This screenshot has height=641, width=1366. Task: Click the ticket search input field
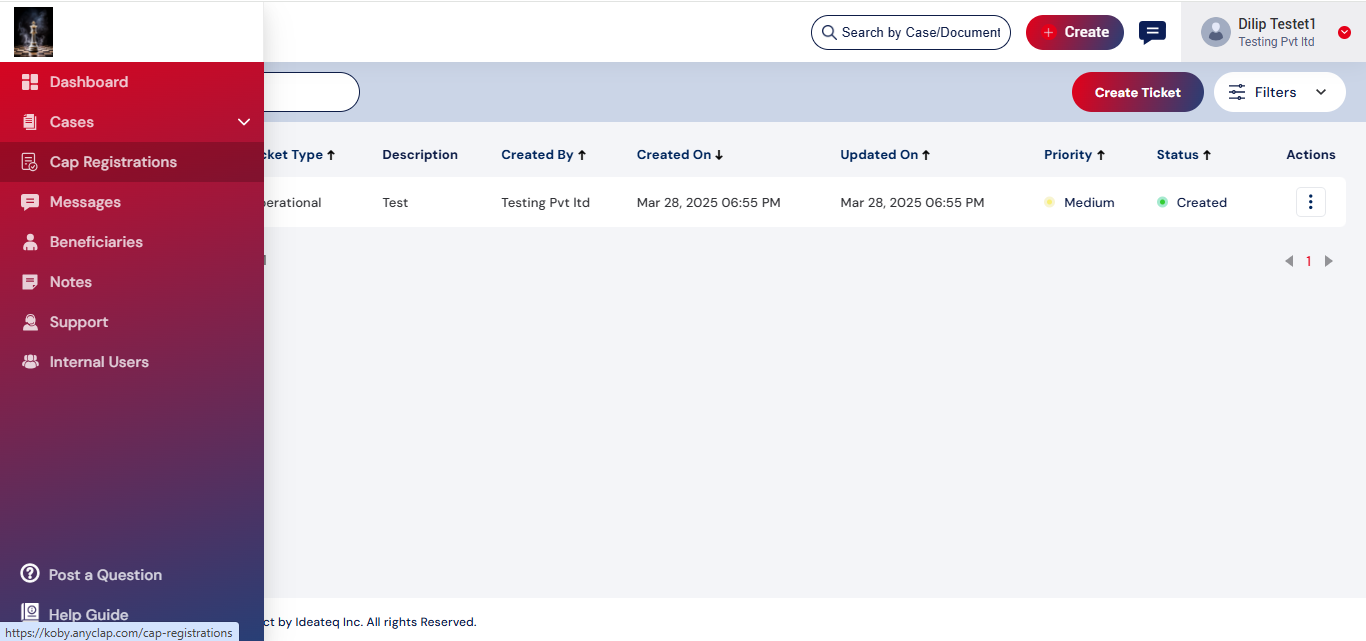[311, 92]
